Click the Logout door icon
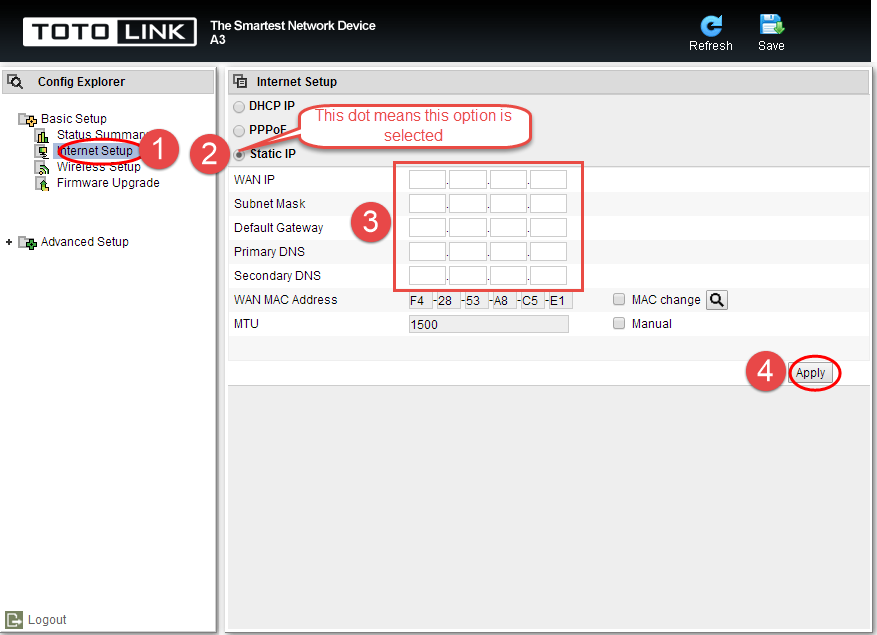The width and height of the screenshot is (877, 635). pyautogui.click(x=14, y=619)
